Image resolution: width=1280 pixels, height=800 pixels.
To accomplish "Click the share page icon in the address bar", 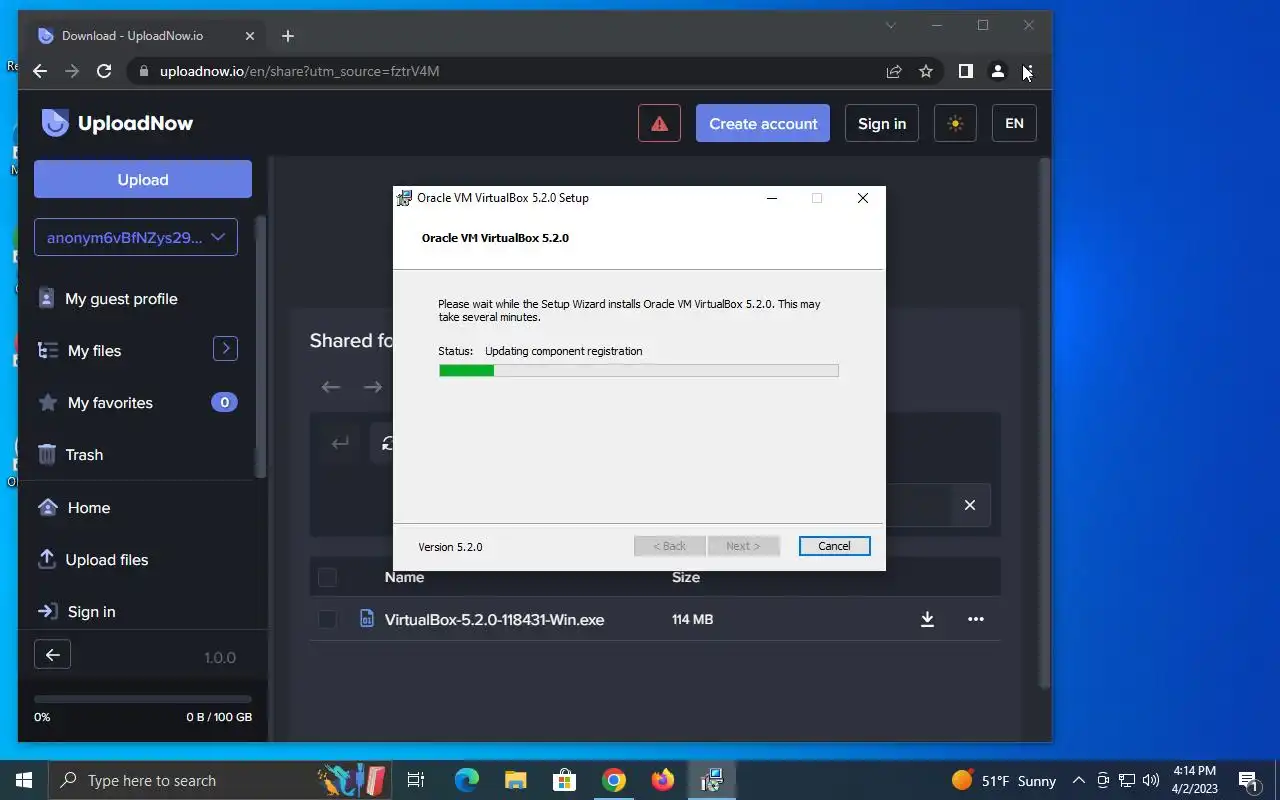I will point(894,71).
